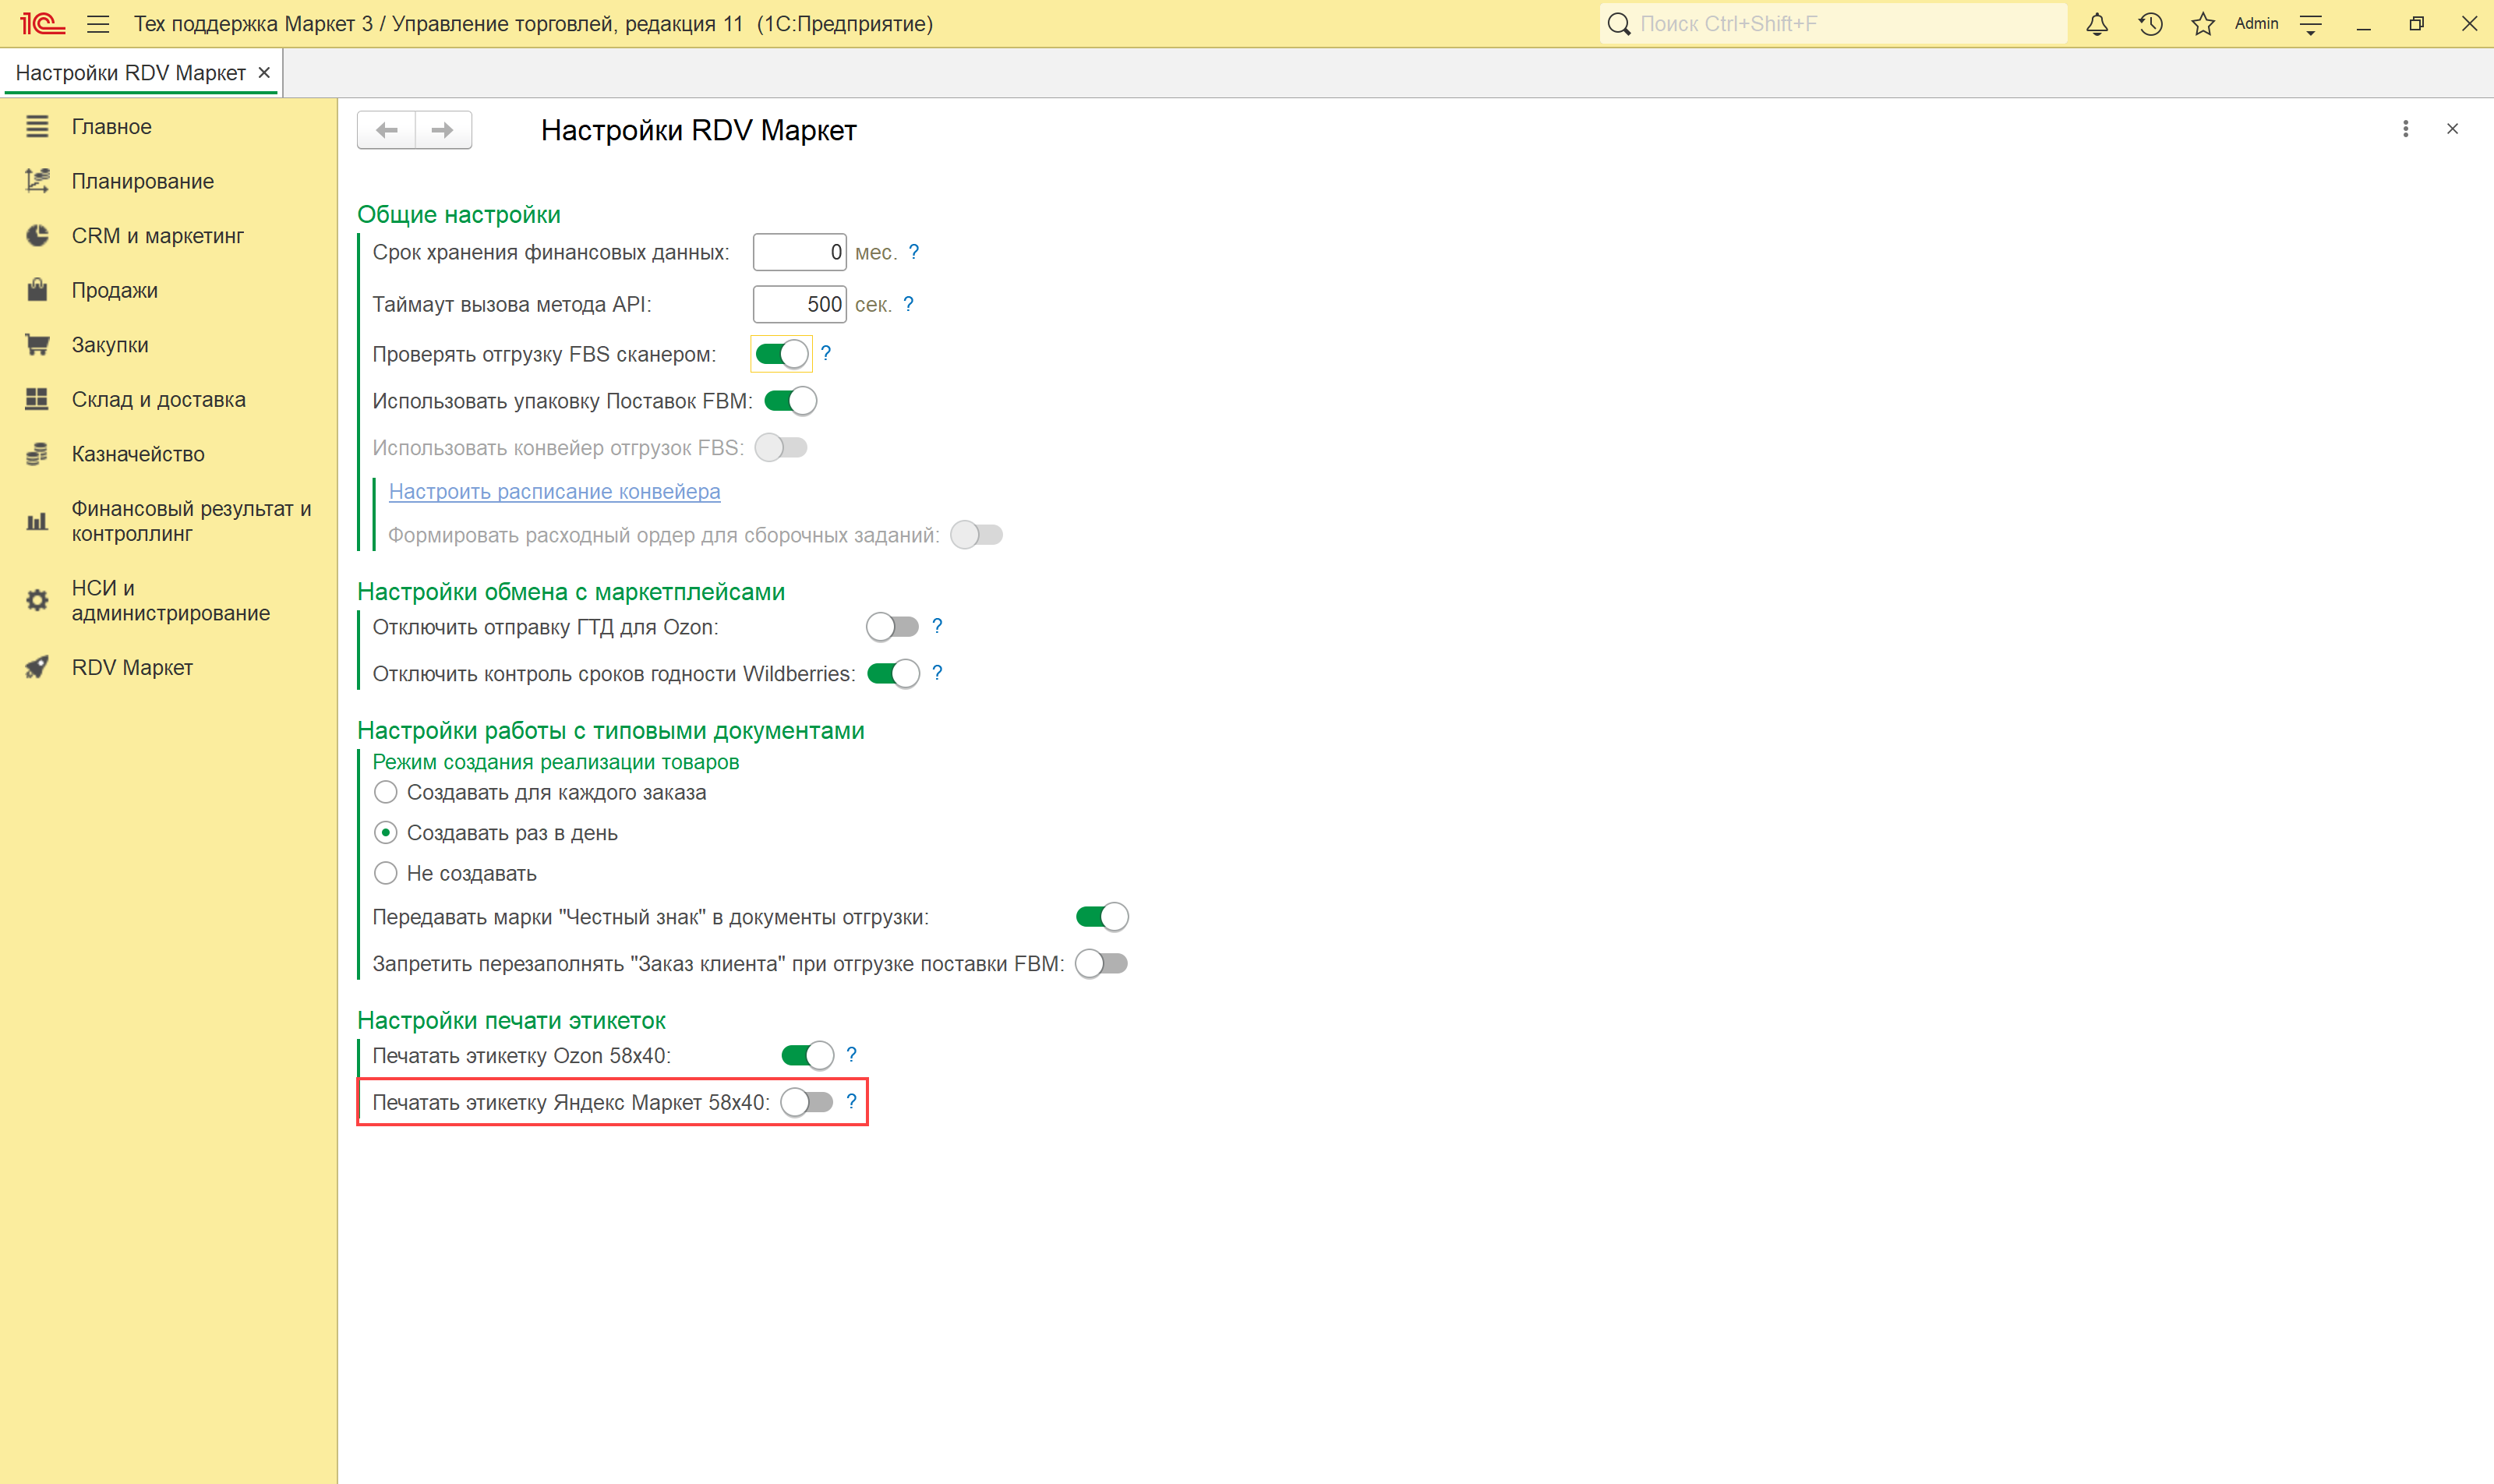2494x1484 pixels.
Task: Open the history clock icon
Action: pos(2150,24)
